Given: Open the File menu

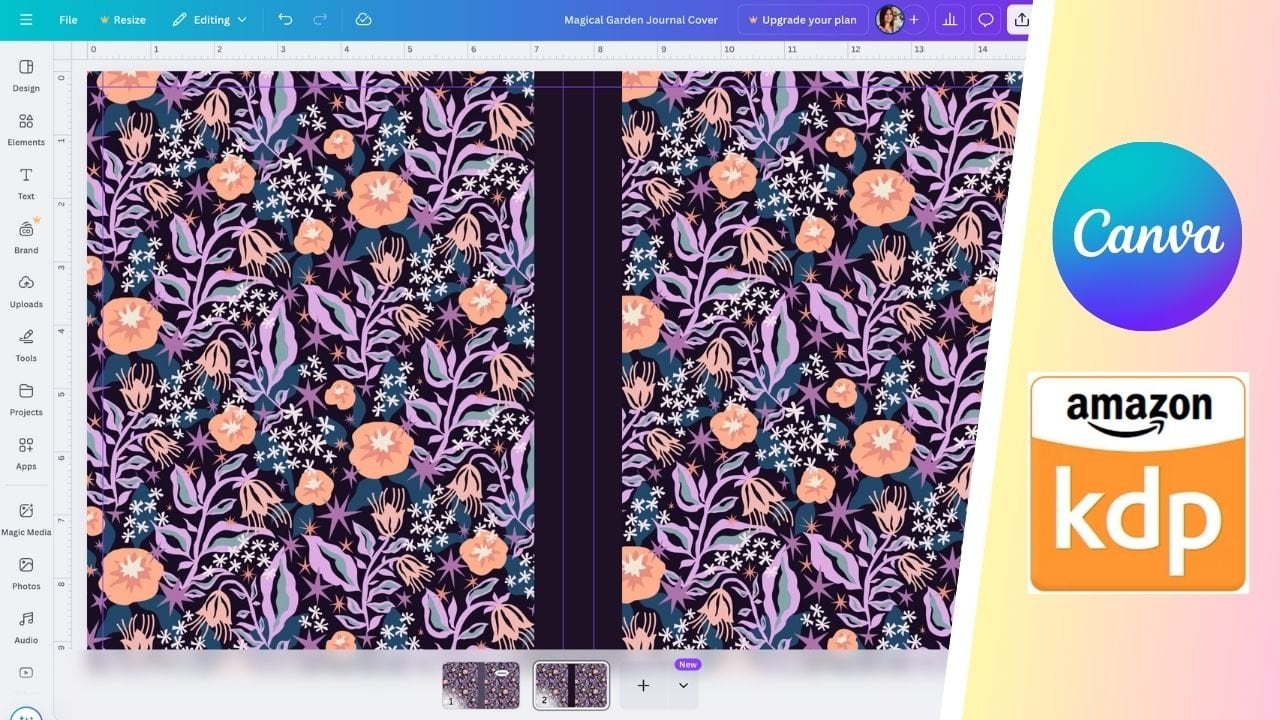Looking at the screenshot, I should [68, 20].
